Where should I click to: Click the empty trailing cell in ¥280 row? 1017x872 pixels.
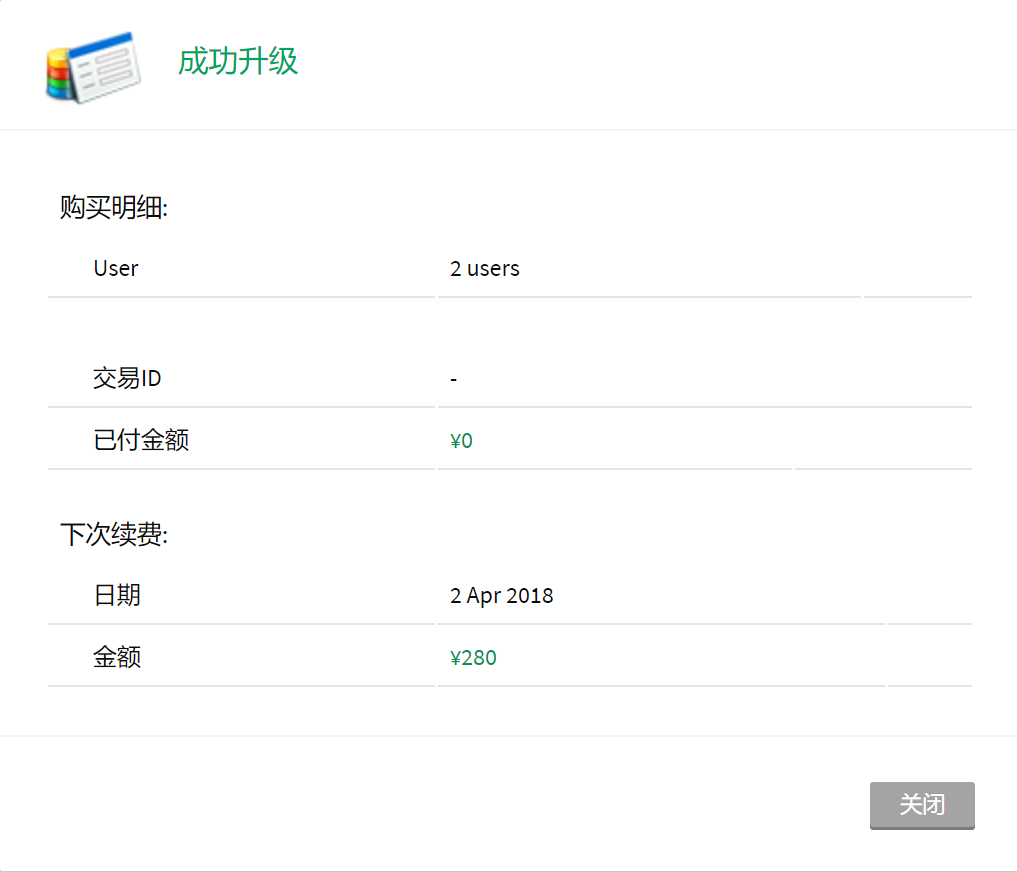tap(929, 657)
